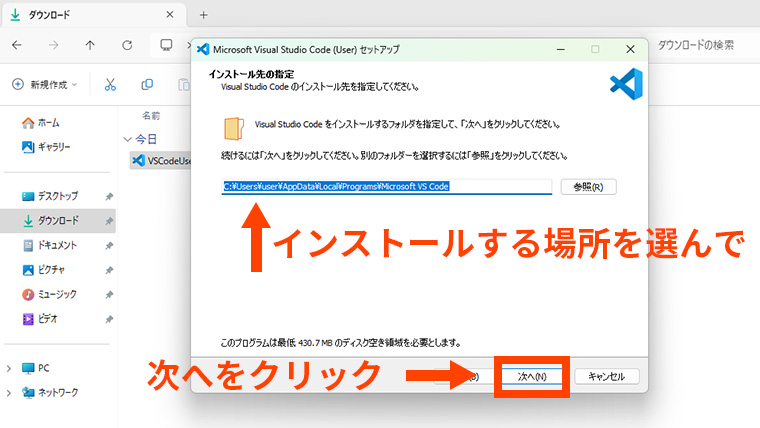Click the refresh icon in Explorer
This screenshot has width=760, height=428.
point(127,45)
